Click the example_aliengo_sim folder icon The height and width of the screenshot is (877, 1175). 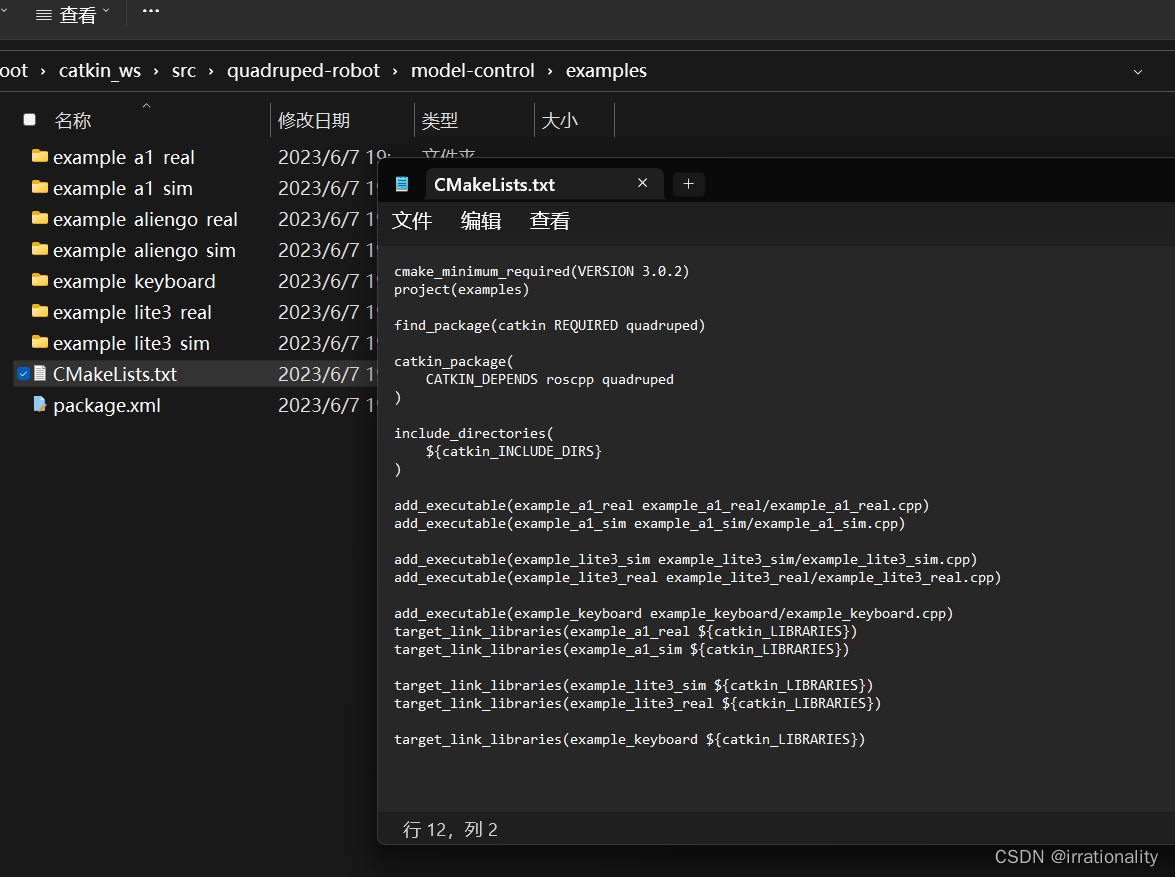tap(40, 250)
